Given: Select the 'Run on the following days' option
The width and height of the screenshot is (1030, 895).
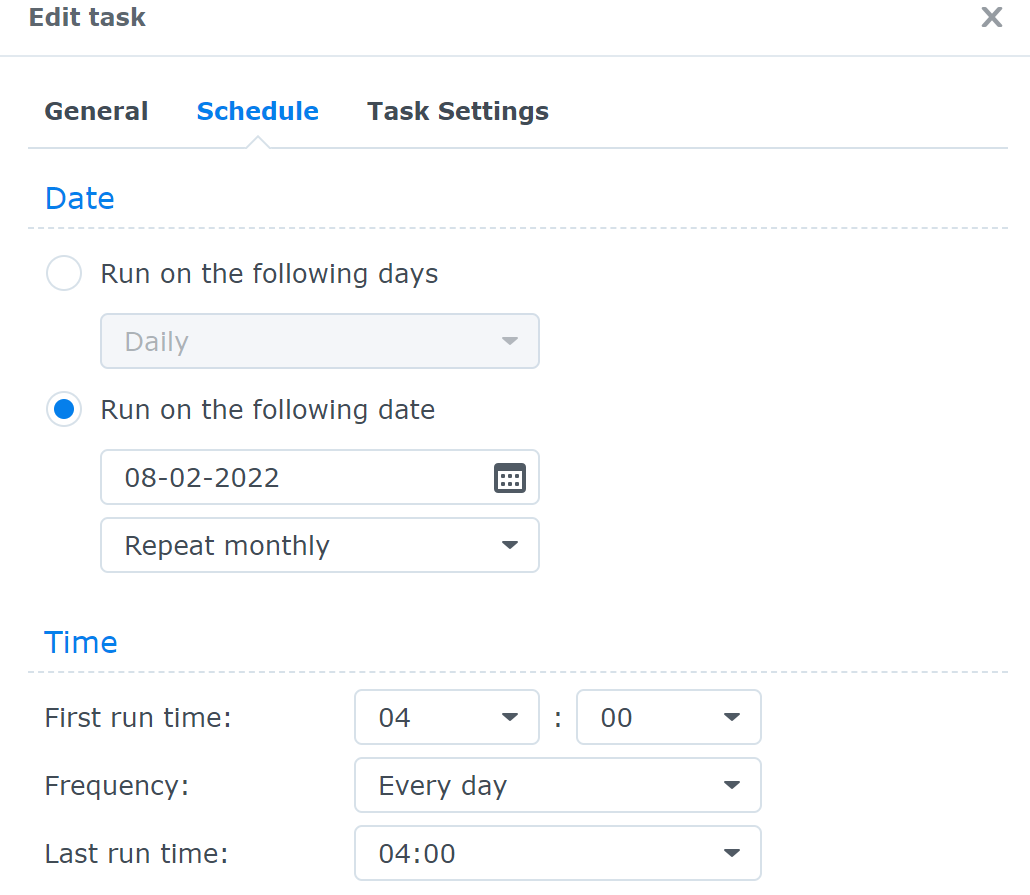Looking at the screenshot, I should [64, 273].
